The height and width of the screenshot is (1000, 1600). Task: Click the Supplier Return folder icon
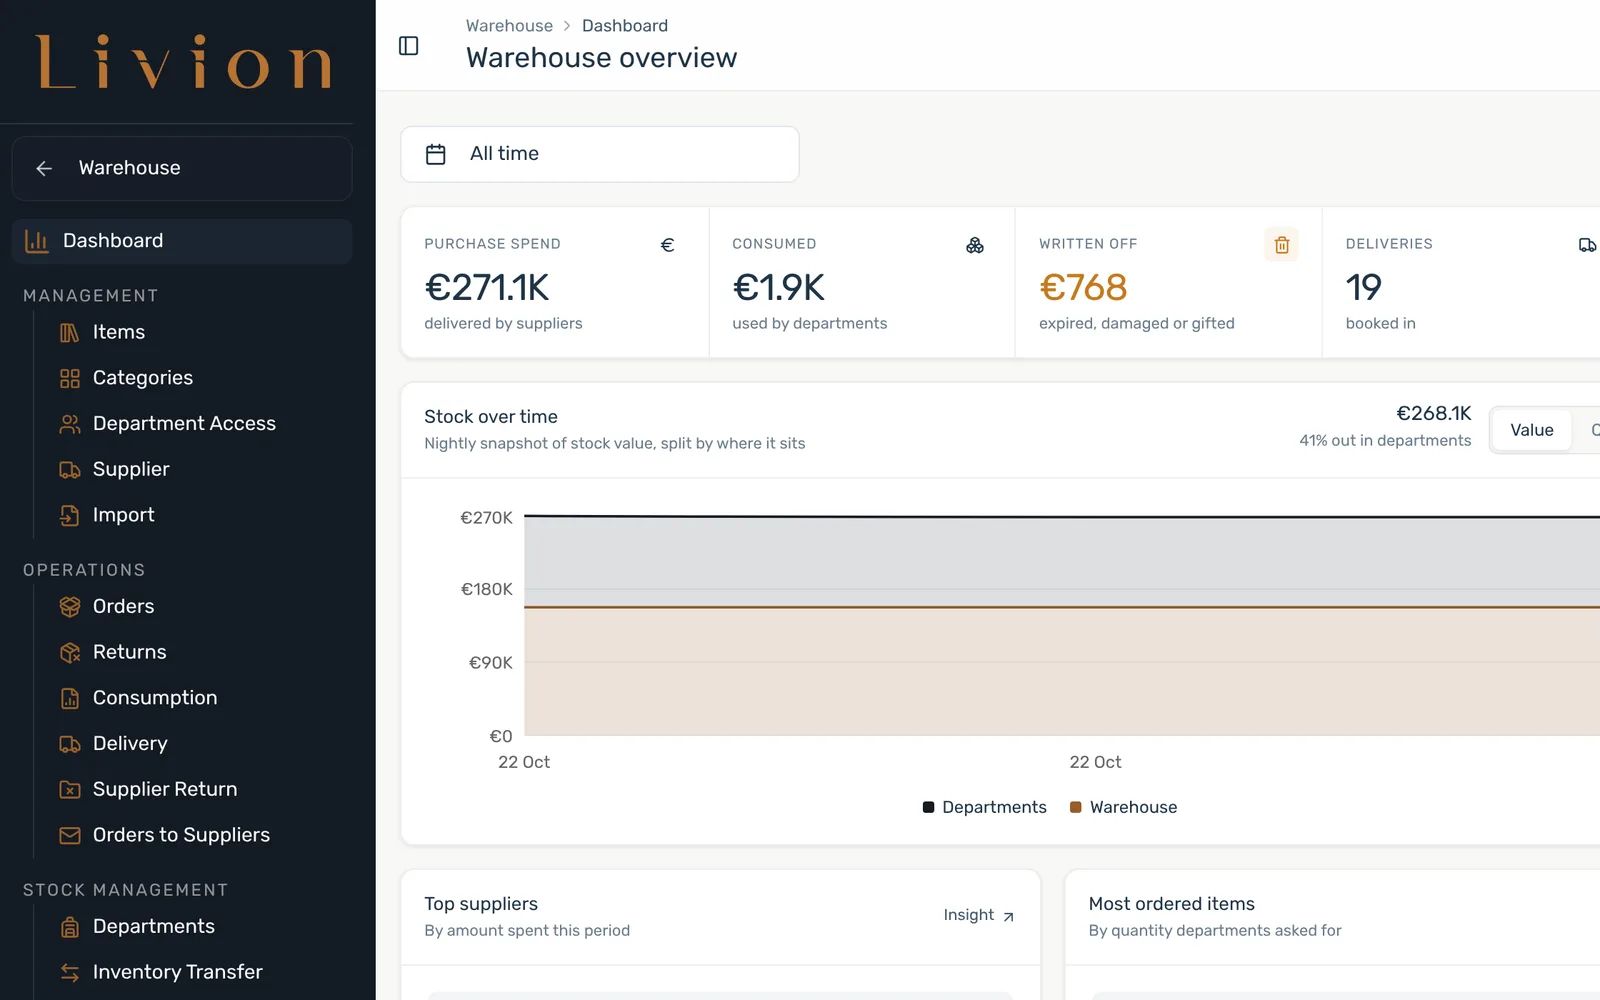pyautogui.click(x=69, y=790)
